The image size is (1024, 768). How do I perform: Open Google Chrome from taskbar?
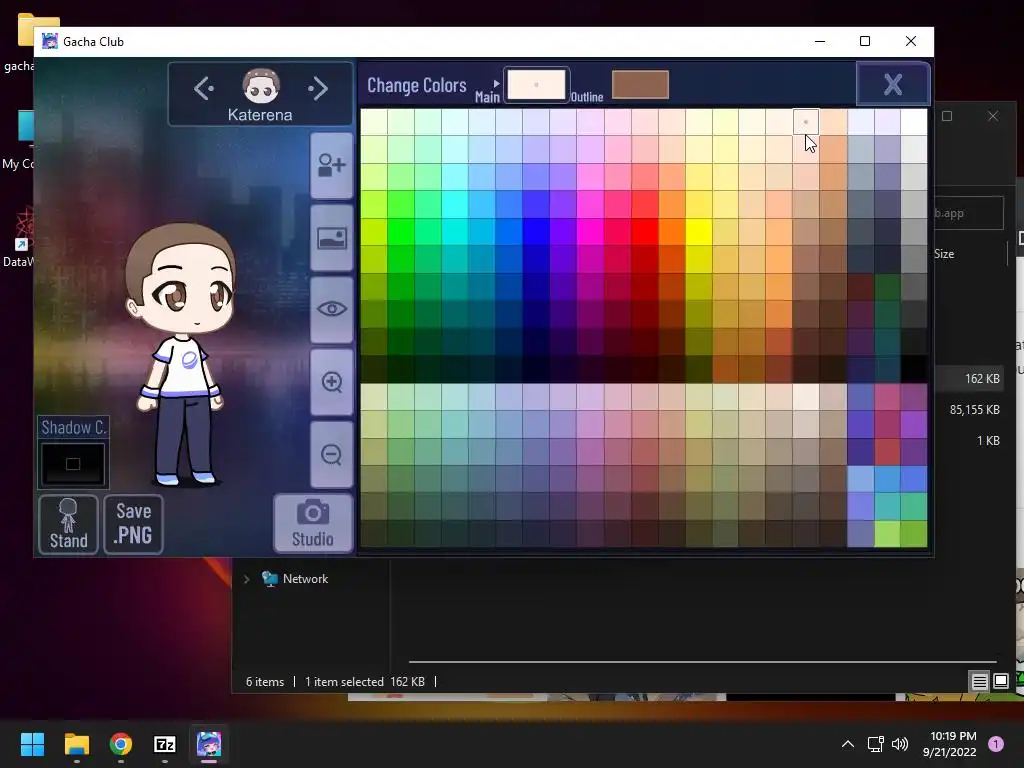point(121,744)
